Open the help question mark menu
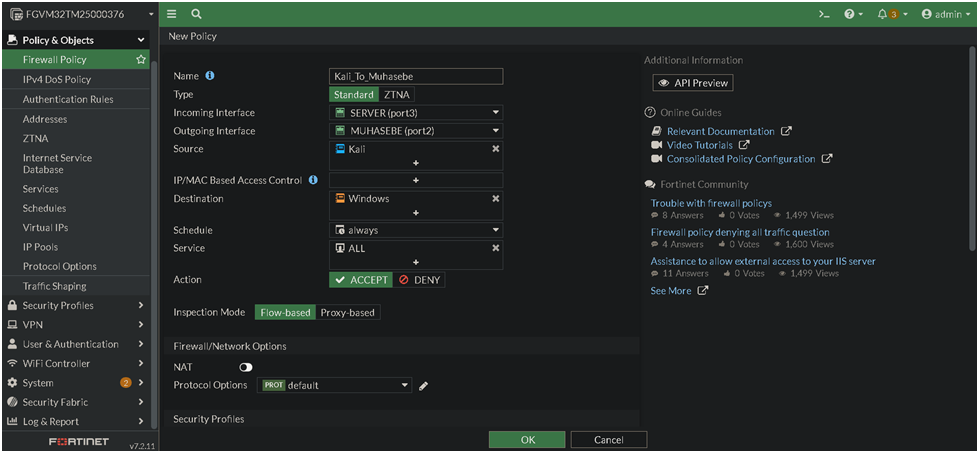The width and height of the screenshot is (979, 453). tap(854, 14)
